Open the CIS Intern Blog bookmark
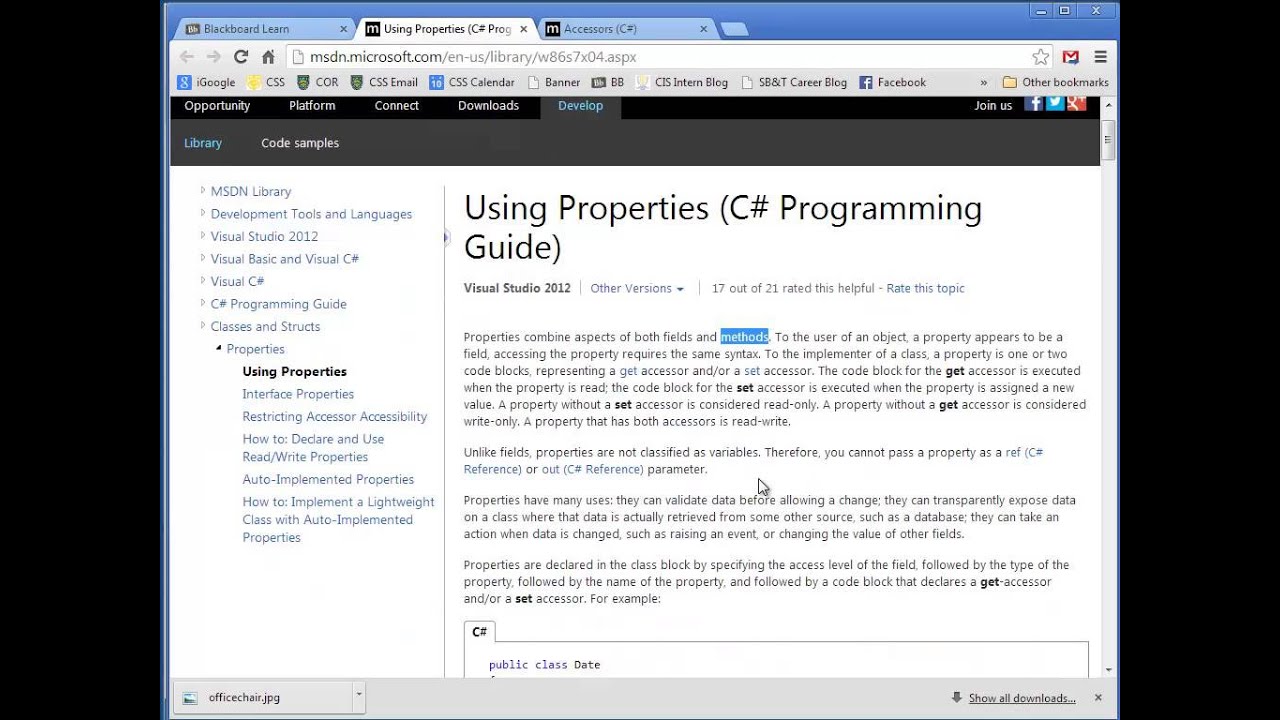The image size is (1280, 720). point(682,82)
